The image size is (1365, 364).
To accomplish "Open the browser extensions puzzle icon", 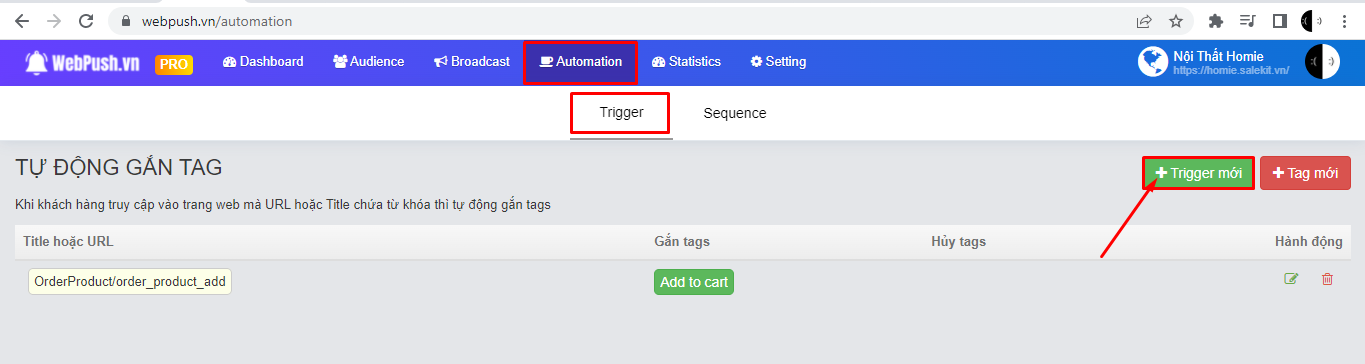I will click(1216, 20).
